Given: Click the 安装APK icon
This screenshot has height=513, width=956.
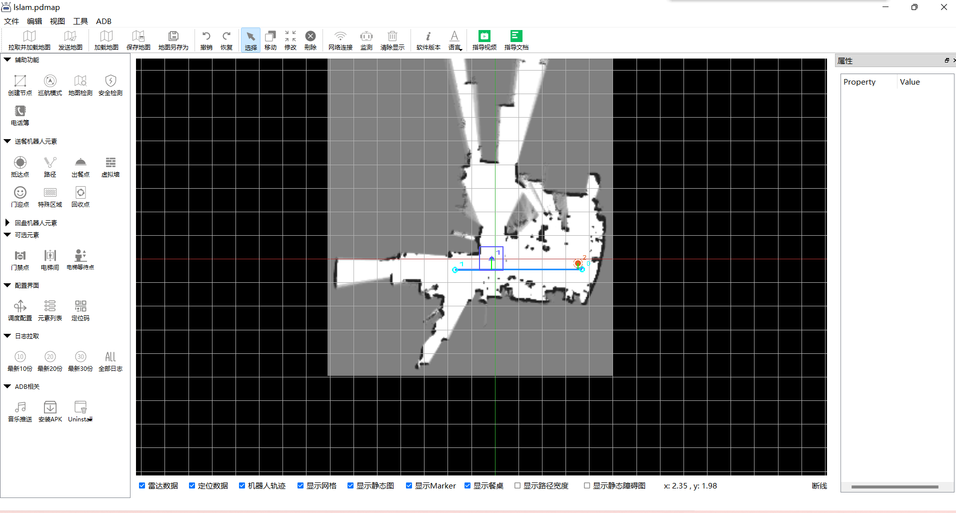Looking at the screenshot, I should point(50,411).
